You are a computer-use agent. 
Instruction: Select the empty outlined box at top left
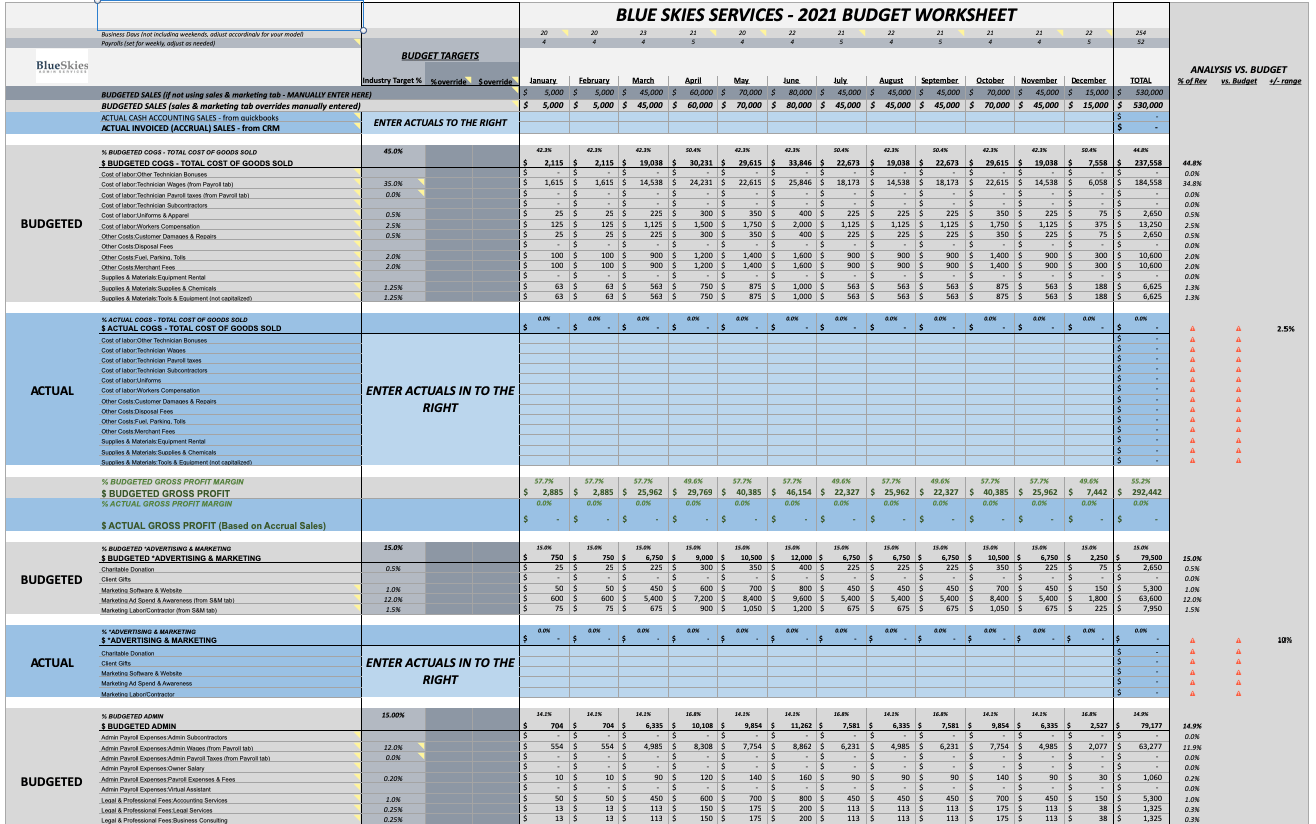point(229,15)
